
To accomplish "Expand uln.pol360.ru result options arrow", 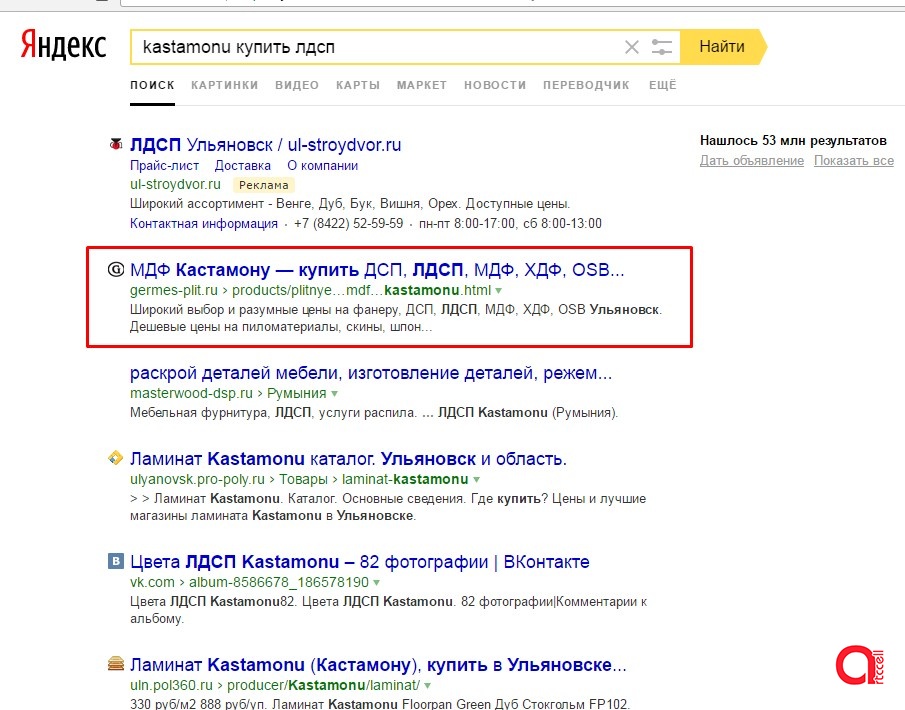I will tap(428, 686).
